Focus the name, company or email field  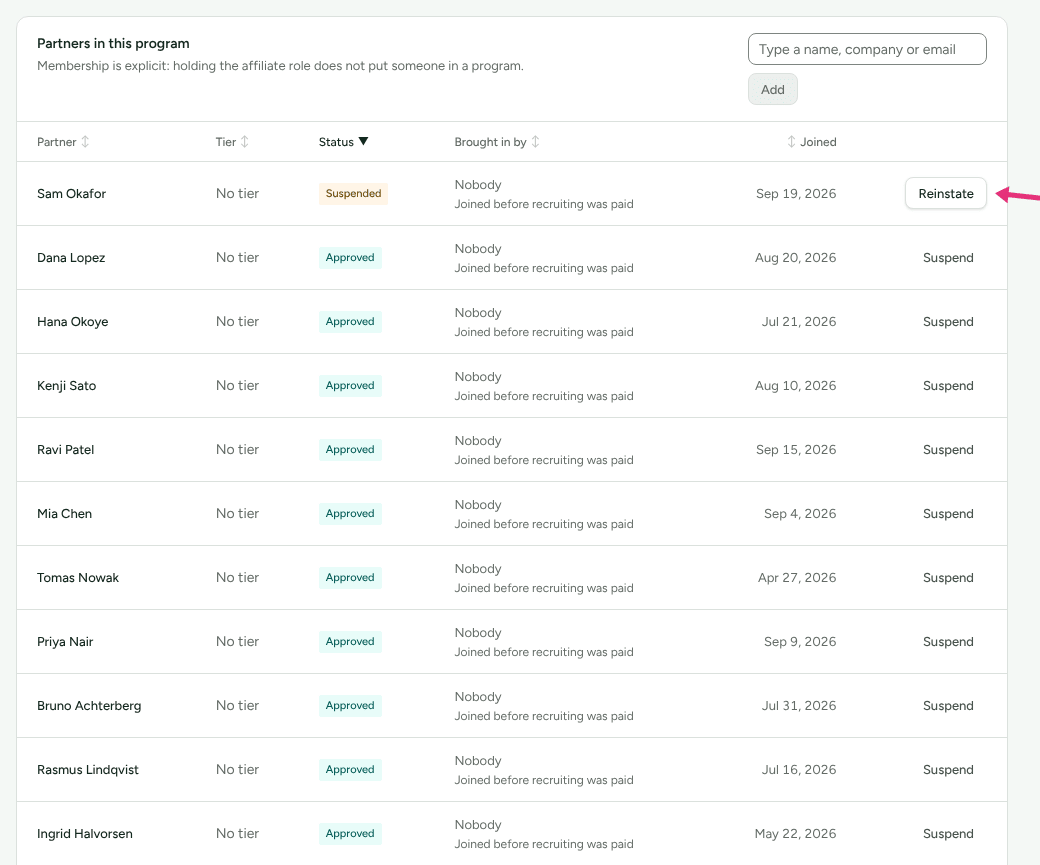(x=867, y=49)
